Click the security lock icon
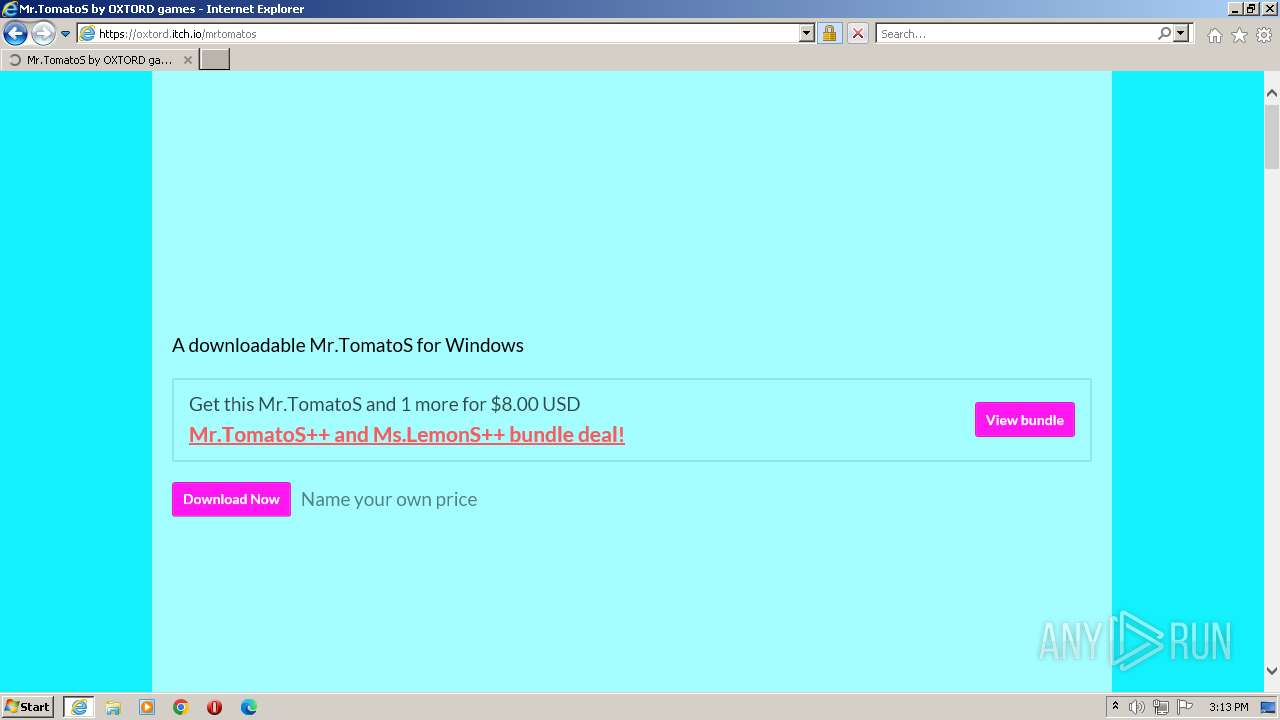 pyautogui.click(x=829, y=34)
